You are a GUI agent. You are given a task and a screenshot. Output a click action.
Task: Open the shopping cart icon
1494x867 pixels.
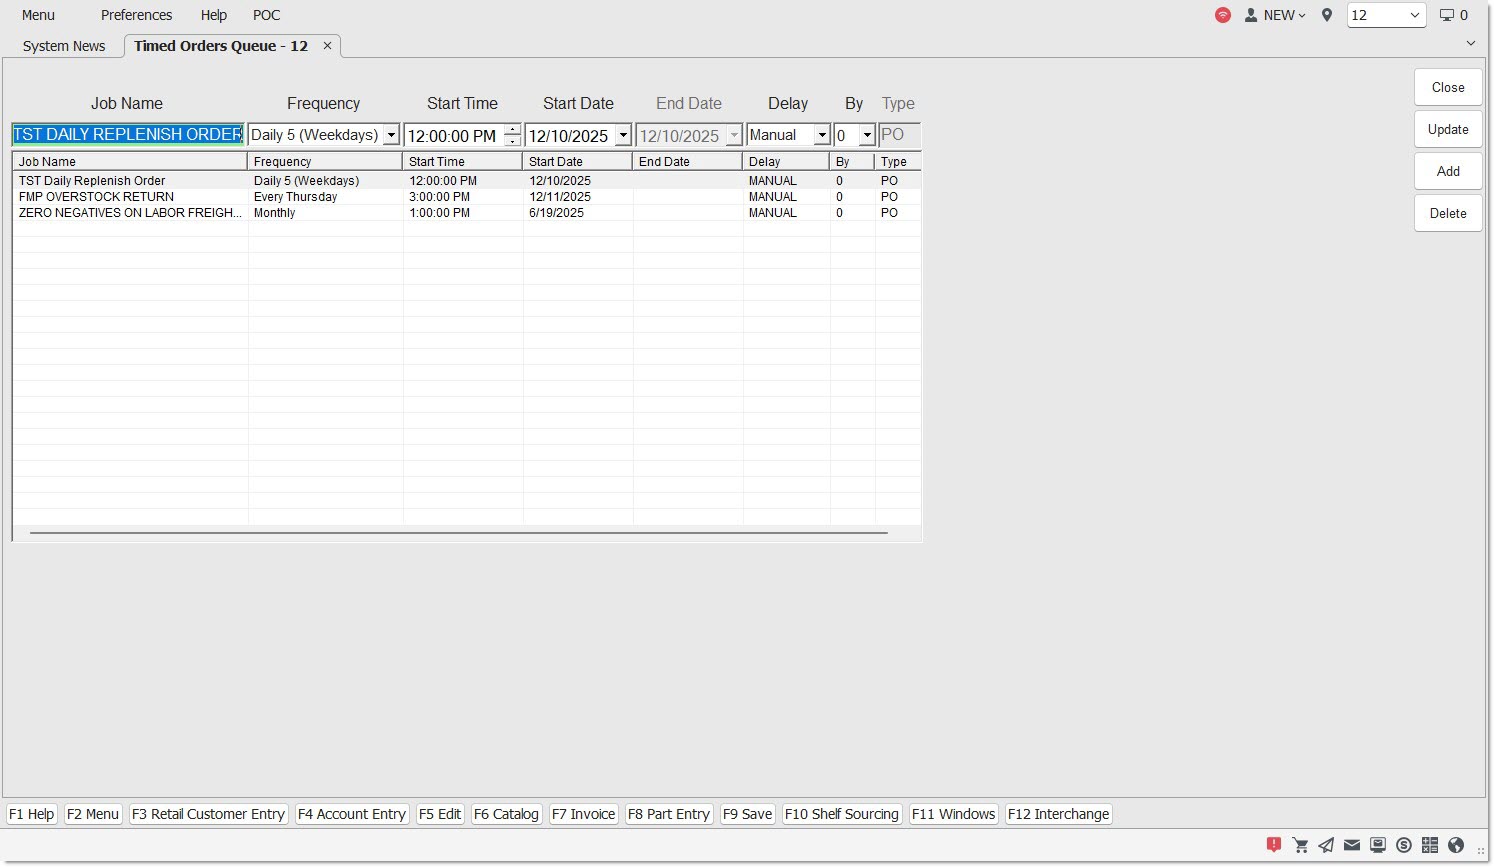(1300, 845)
